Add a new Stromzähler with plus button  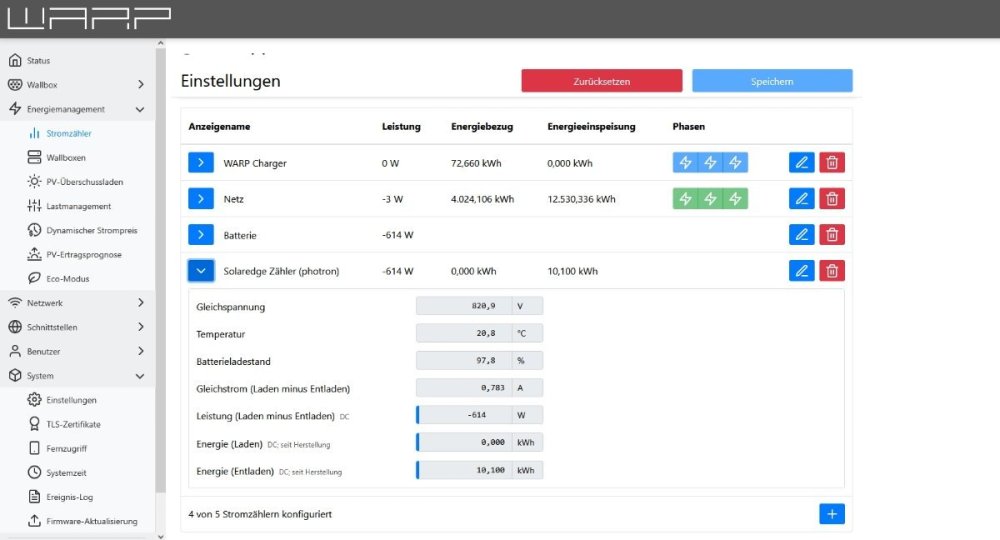(832, 514)
